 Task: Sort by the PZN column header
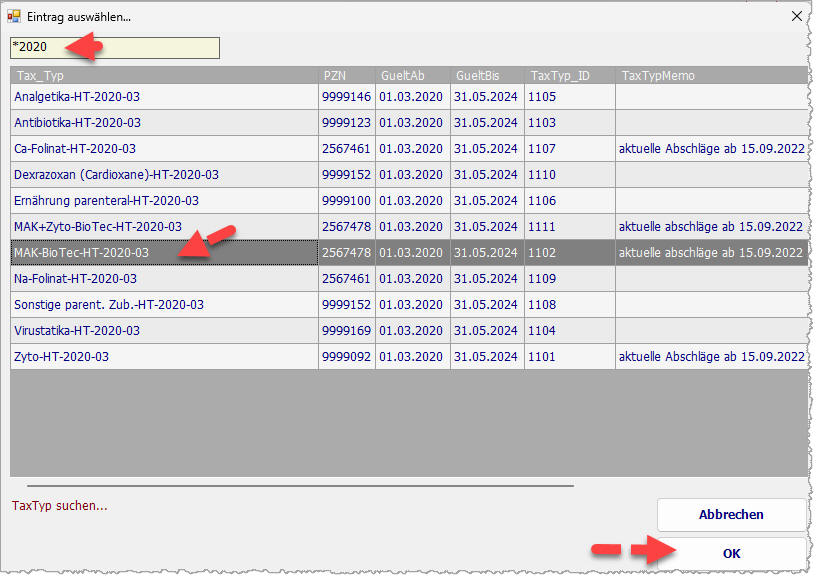point(347,75)
